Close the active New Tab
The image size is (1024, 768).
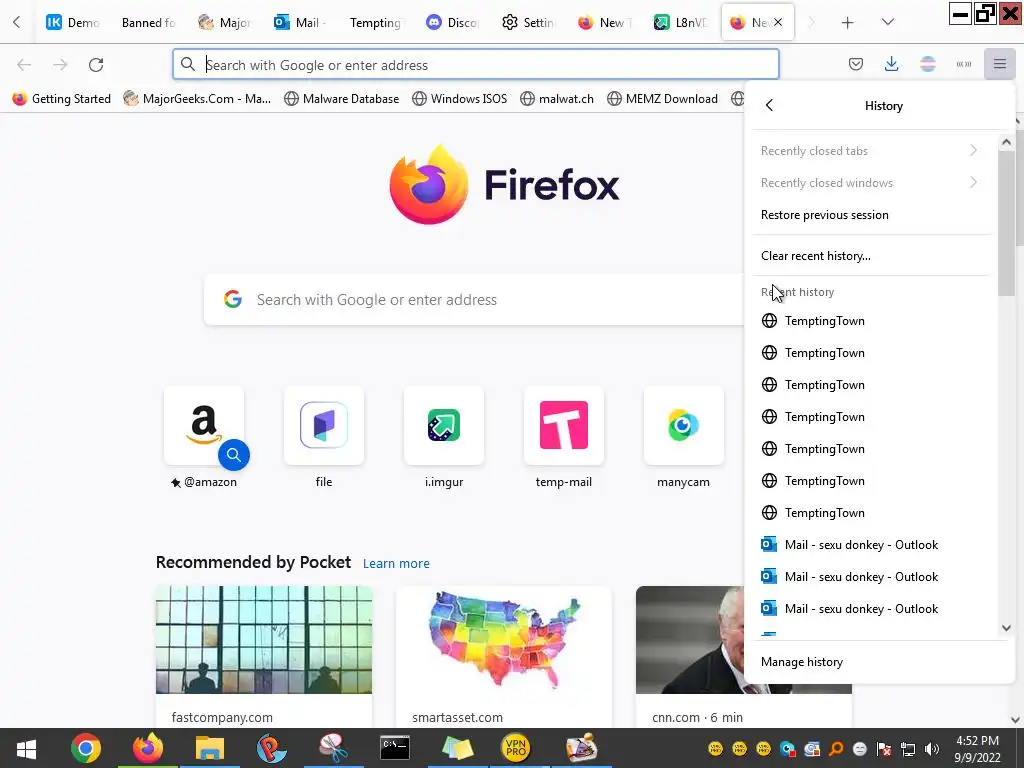pos(778,22)
